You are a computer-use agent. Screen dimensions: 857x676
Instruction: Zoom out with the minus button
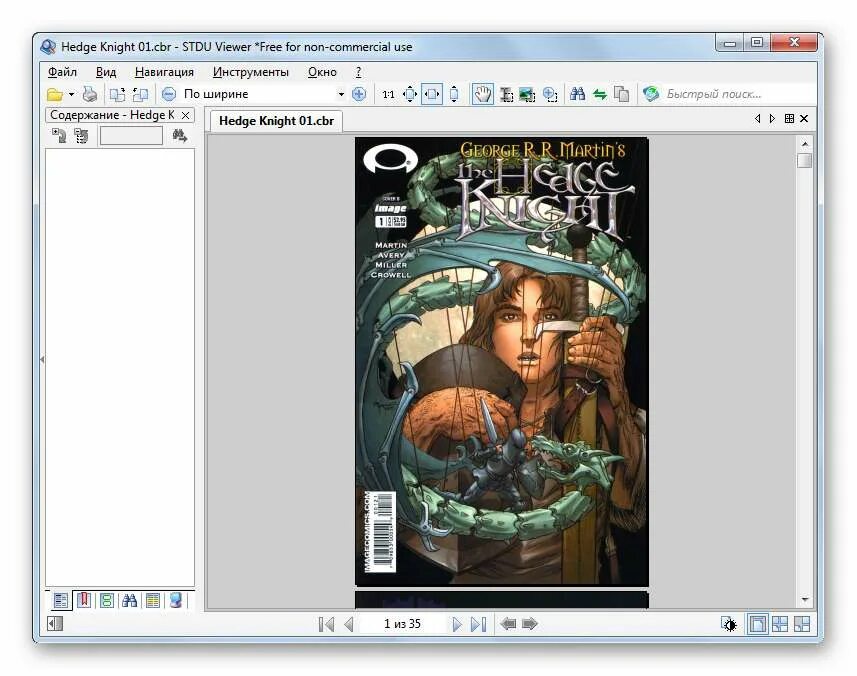click(169, 94)
